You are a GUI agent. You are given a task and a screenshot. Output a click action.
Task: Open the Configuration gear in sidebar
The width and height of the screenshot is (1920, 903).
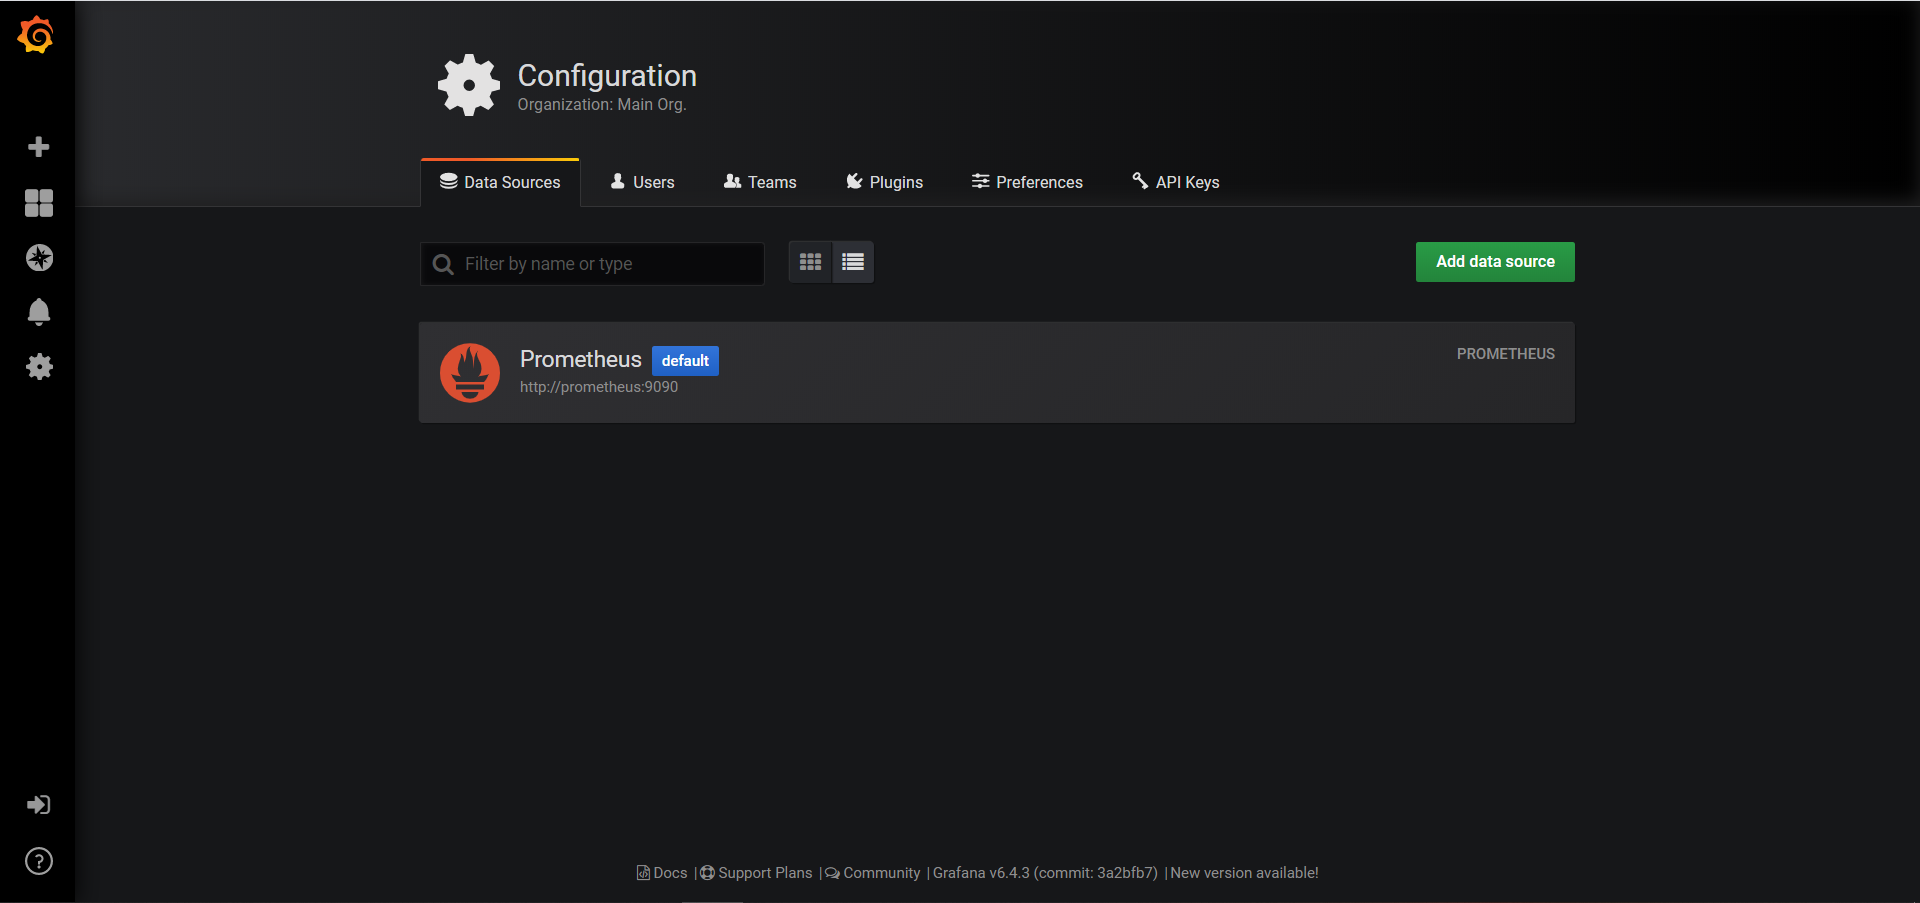tap(38, 367)
